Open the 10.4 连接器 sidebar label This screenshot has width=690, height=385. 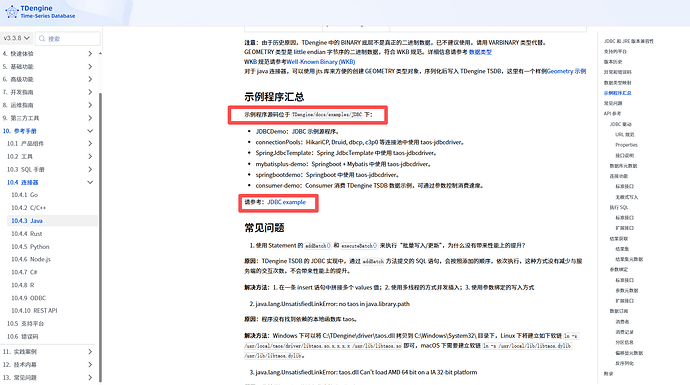[22, 182]
